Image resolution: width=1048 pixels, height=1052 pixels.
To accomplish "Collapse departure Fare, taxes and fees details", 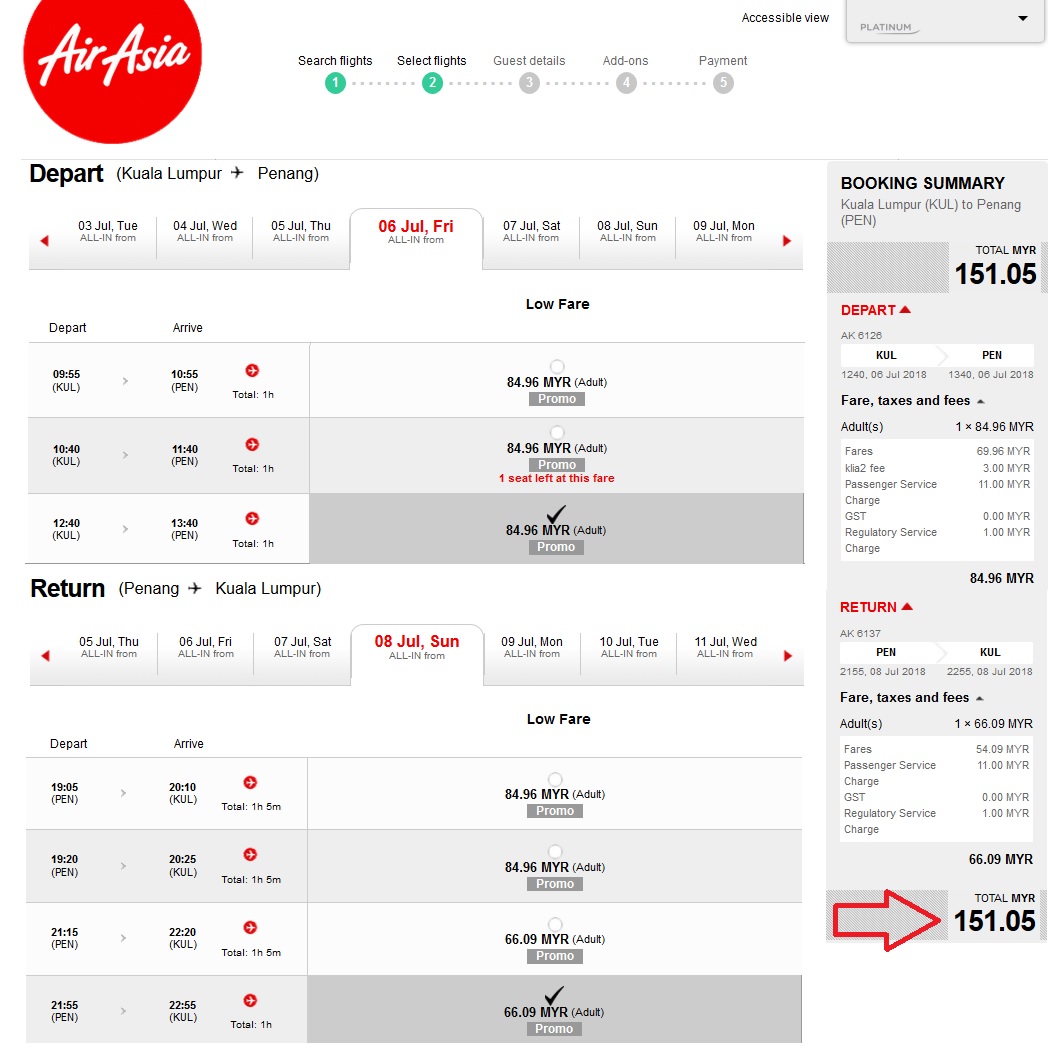I will [980, 401].
